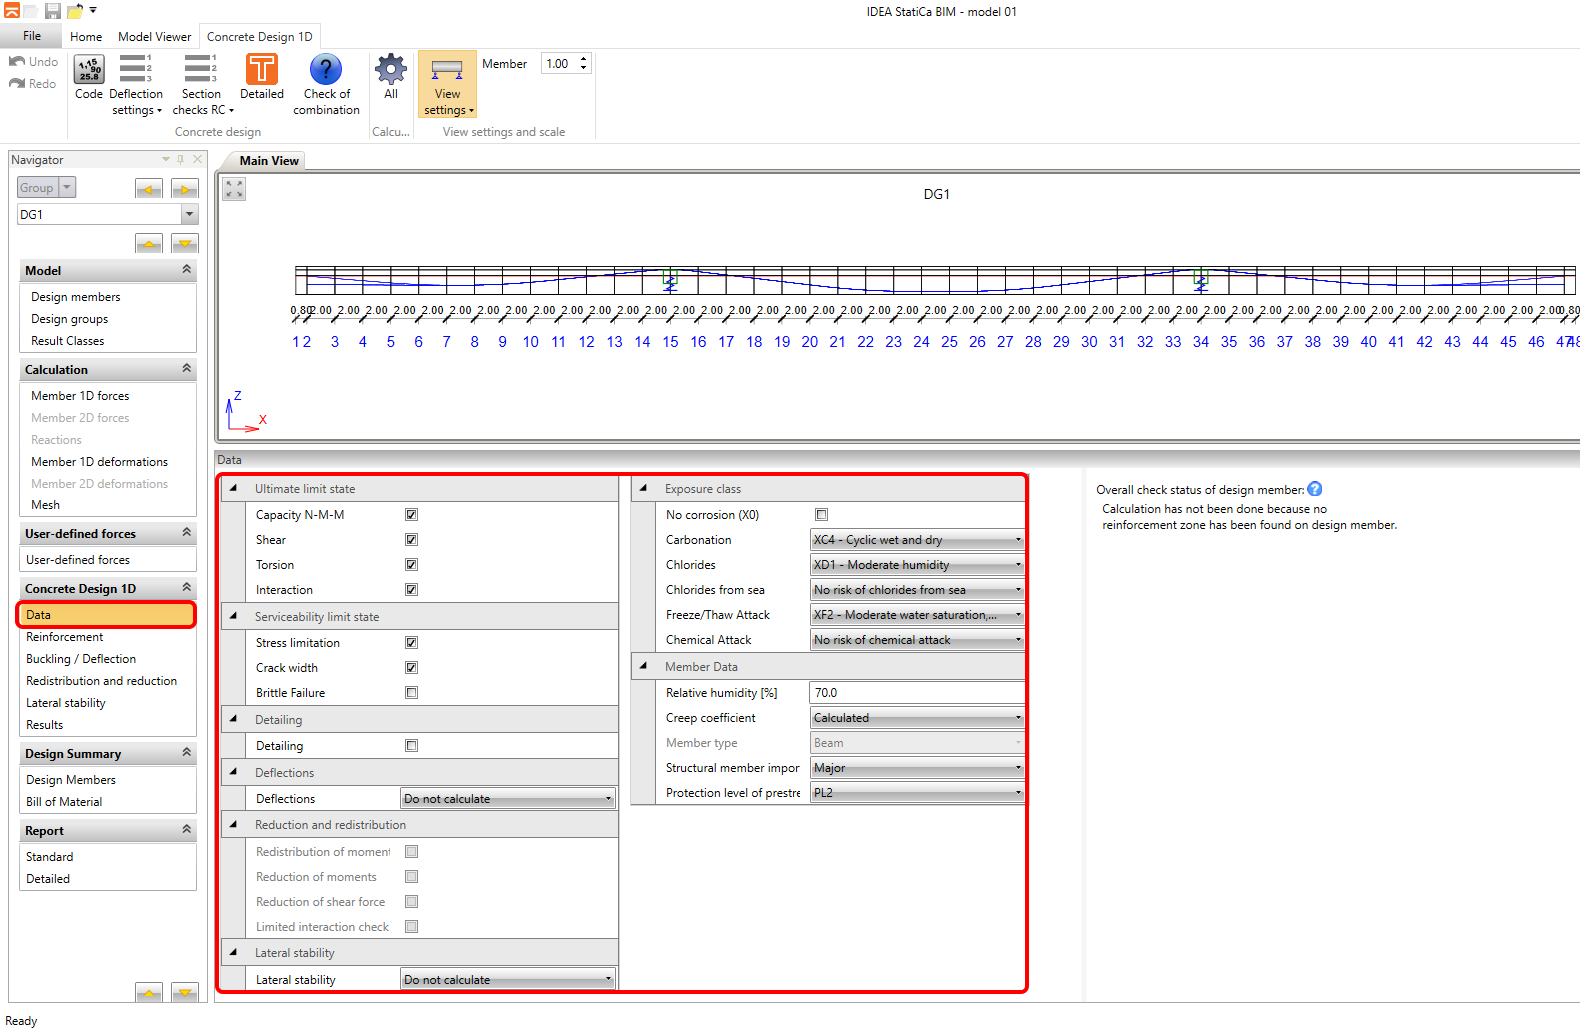The image size is (1580, 1032).
Task: Uncheck the Crack width checkbox
Action: tap(411, 668)
